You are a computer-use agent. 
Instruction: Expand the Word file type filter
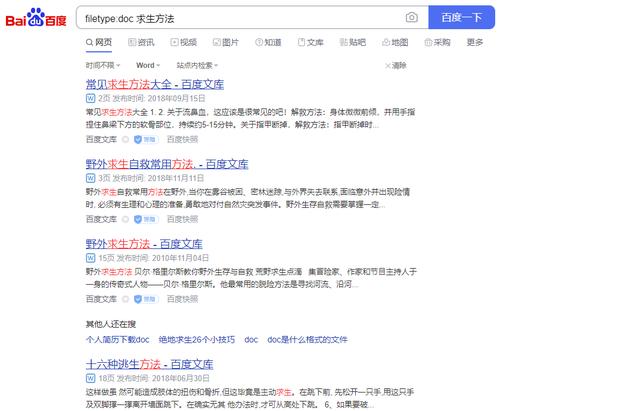click(148, 65)
